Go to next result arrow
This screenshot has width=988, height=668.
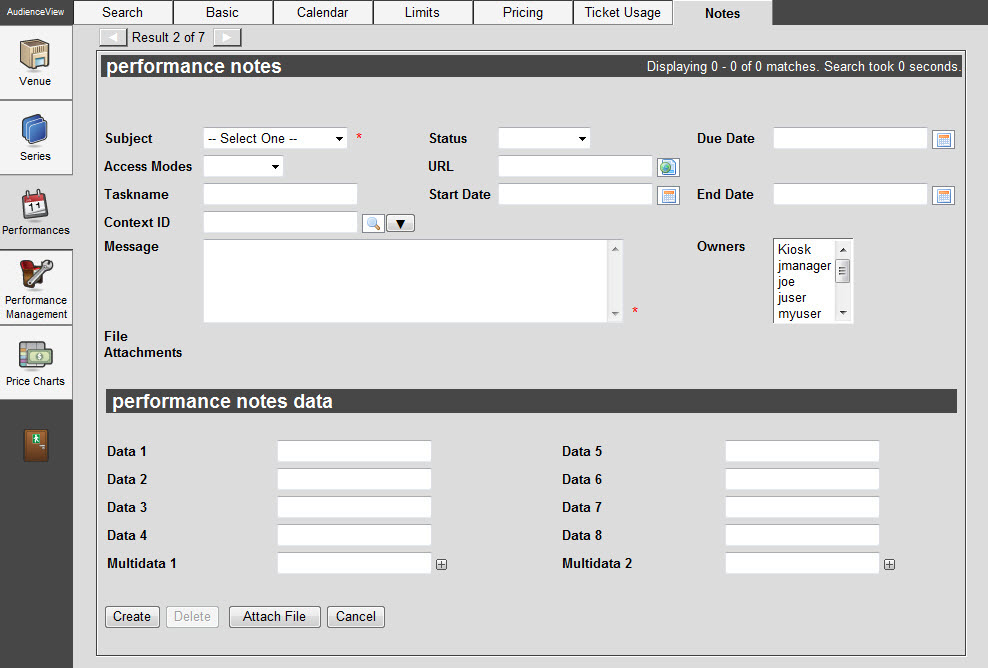227,37
